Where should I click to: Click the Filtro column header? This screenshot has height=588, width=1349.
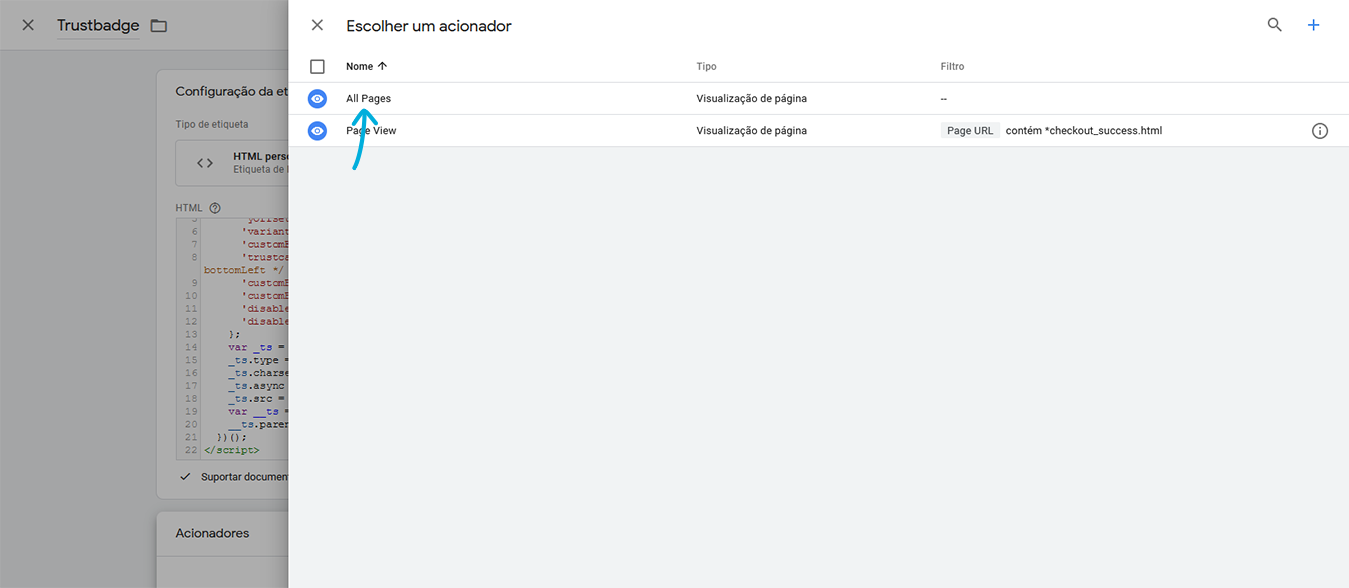pyautogui.click(x=952, y=67)
